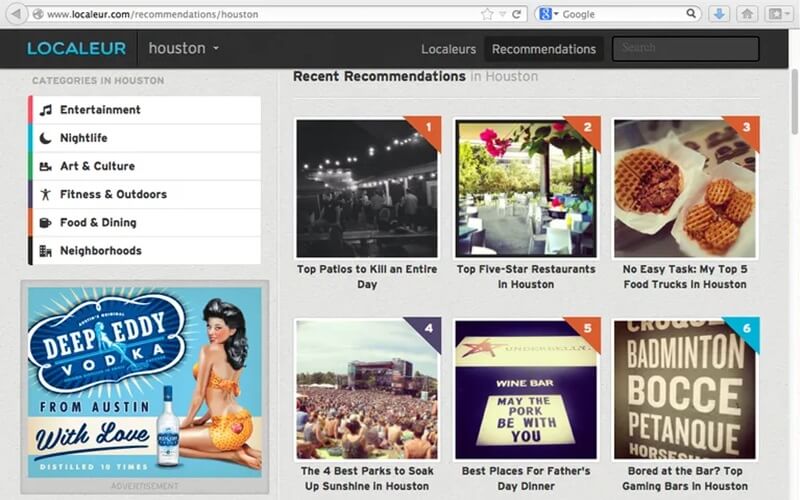
Task: Open the houston city dropdown
Action: coord(184,48)
